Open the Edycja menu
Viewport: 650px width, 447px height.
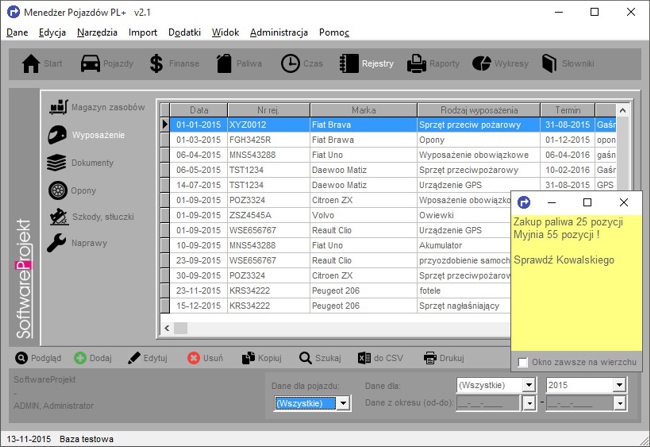tap(52, 32)
